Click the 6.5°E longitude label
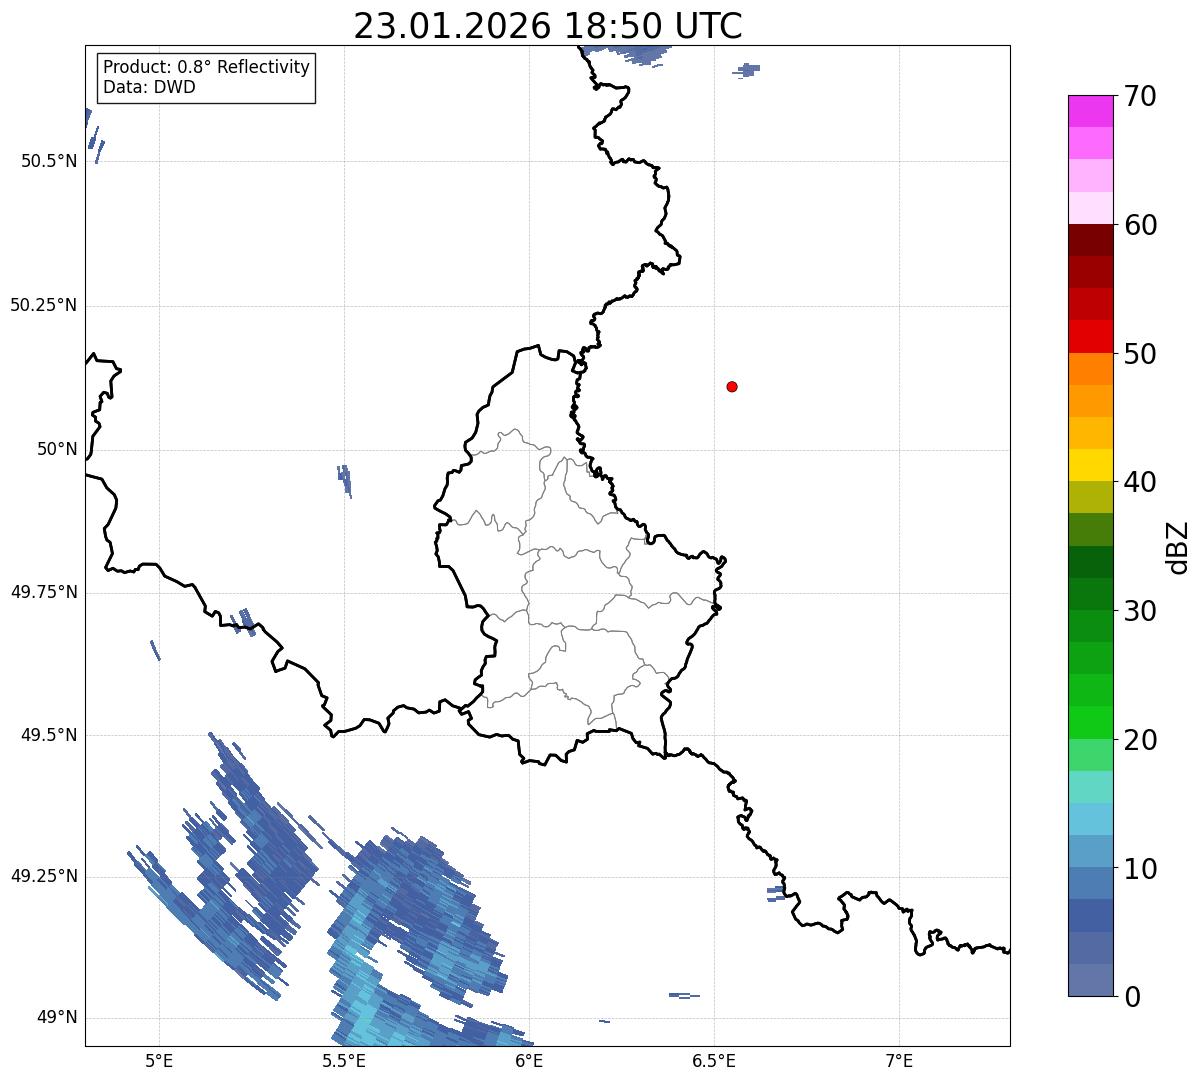This screenshot has width=1202, height=1081. tap(714, 1060)
